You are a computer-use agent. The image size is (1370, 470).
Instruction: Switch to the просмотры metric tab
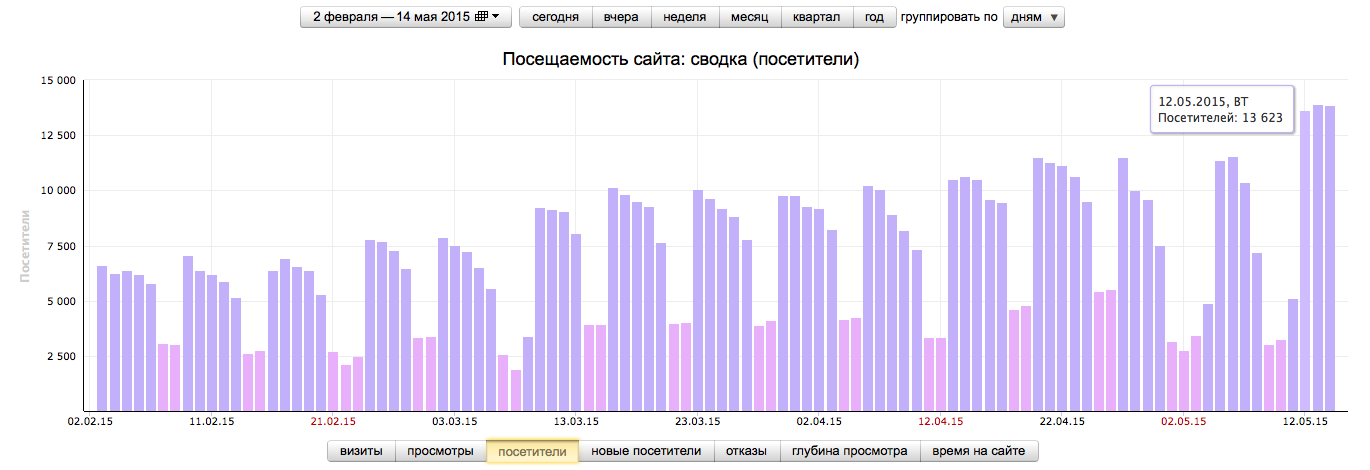coord(440,451)
